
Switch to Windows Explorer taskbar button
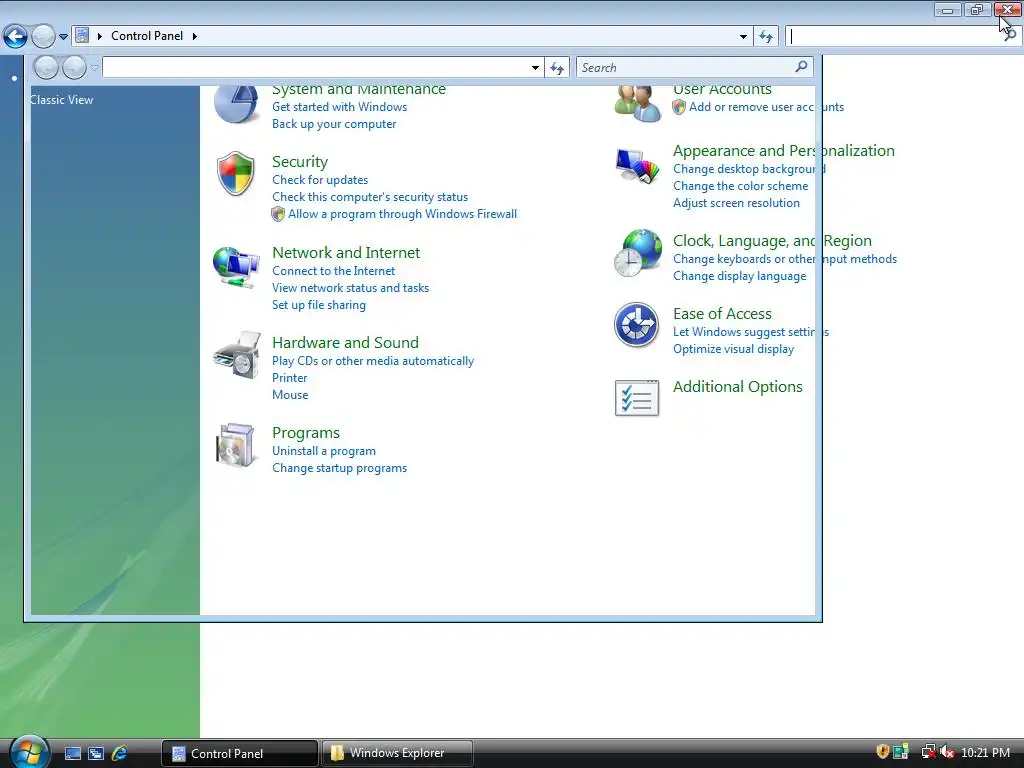coord(398,753)
